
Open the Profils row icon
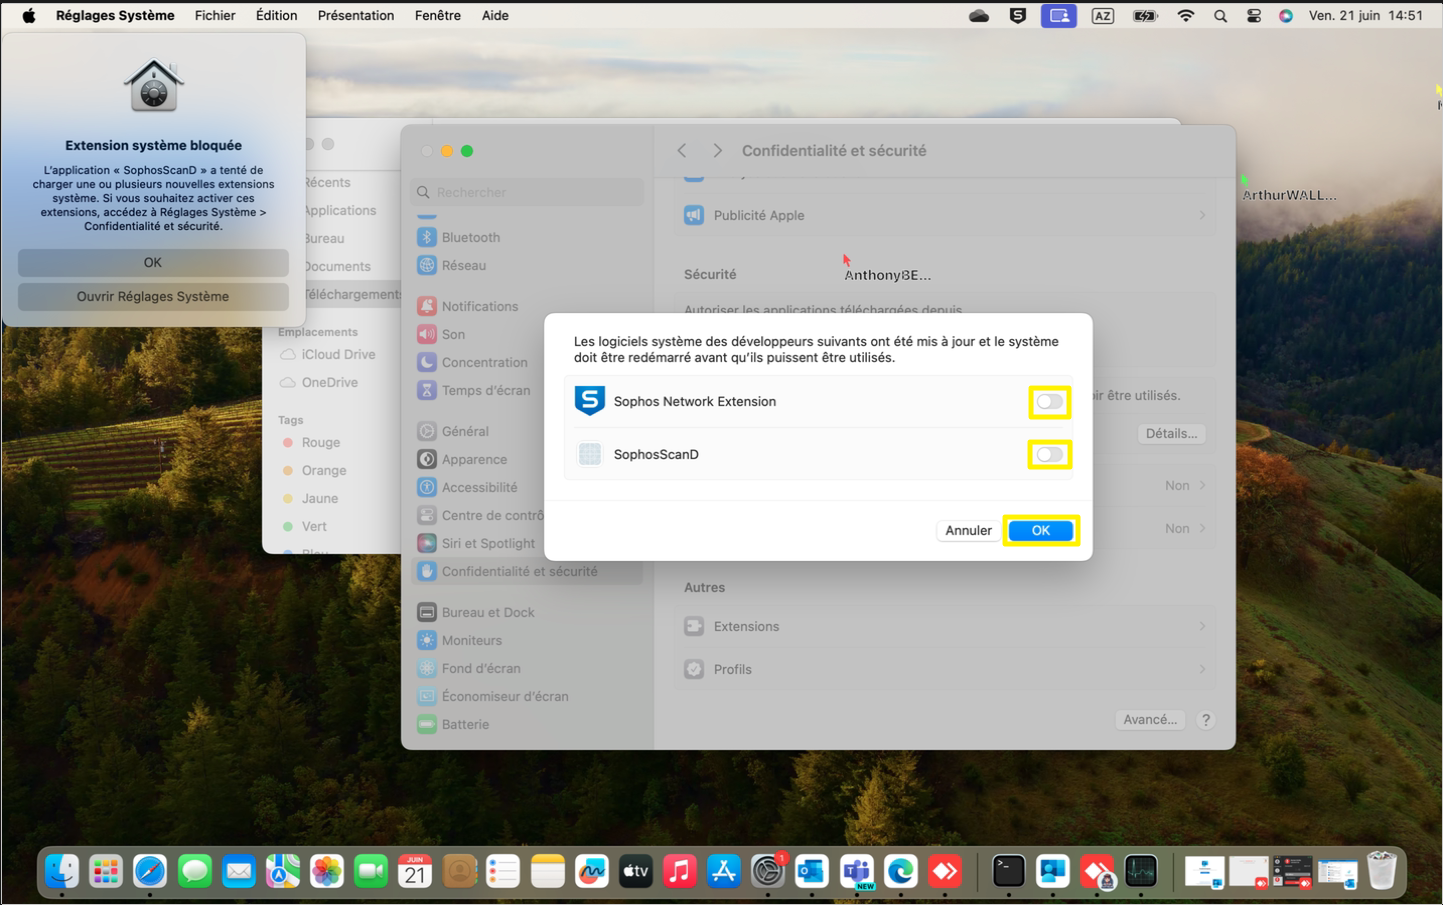point(694,669)
